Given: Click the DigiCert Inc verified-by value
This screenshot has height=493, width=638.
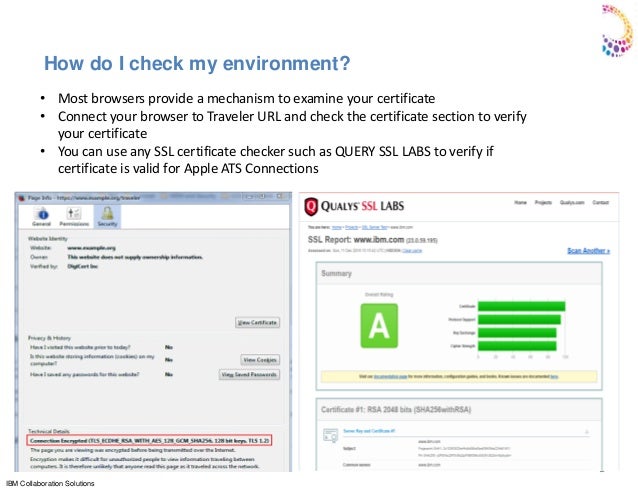Looking at the screenshot, I should click(83, 266).
